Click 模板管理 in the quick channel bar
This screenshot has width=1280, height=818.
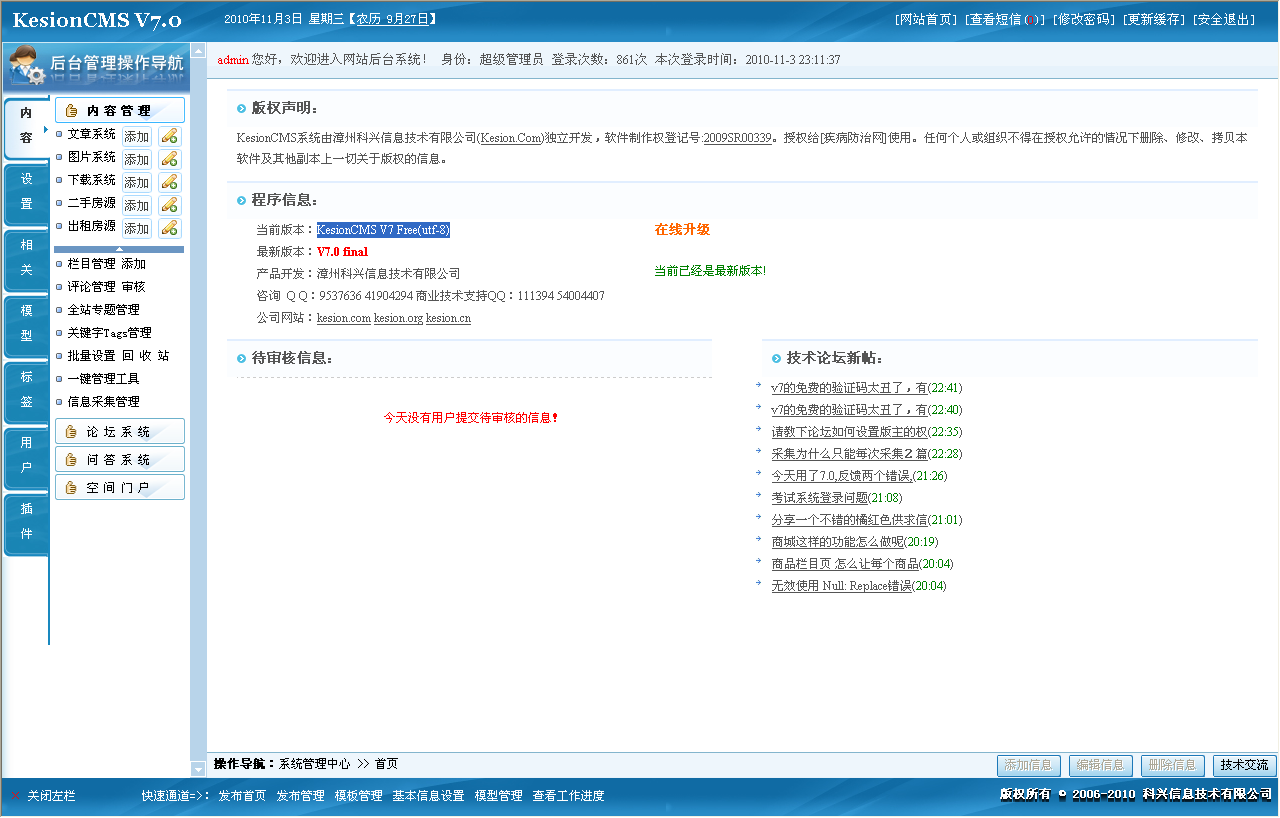click(x=358, y=796)
